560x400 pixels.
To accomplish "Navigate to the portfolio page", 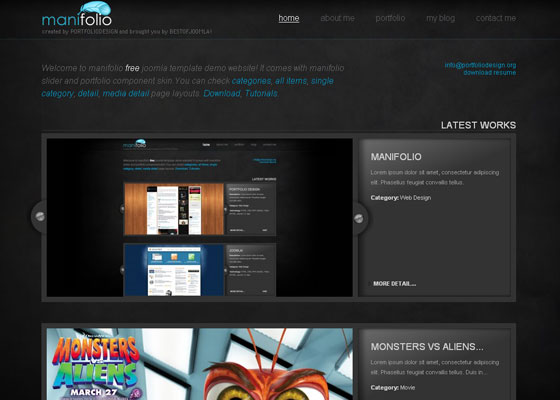I will (390, 18).
